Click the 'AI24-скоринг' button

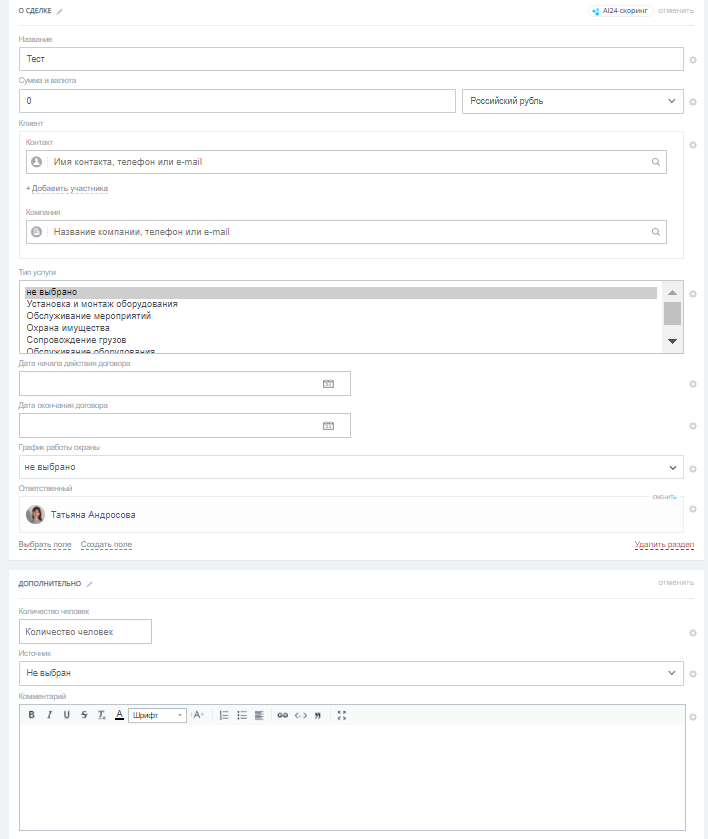620,11
